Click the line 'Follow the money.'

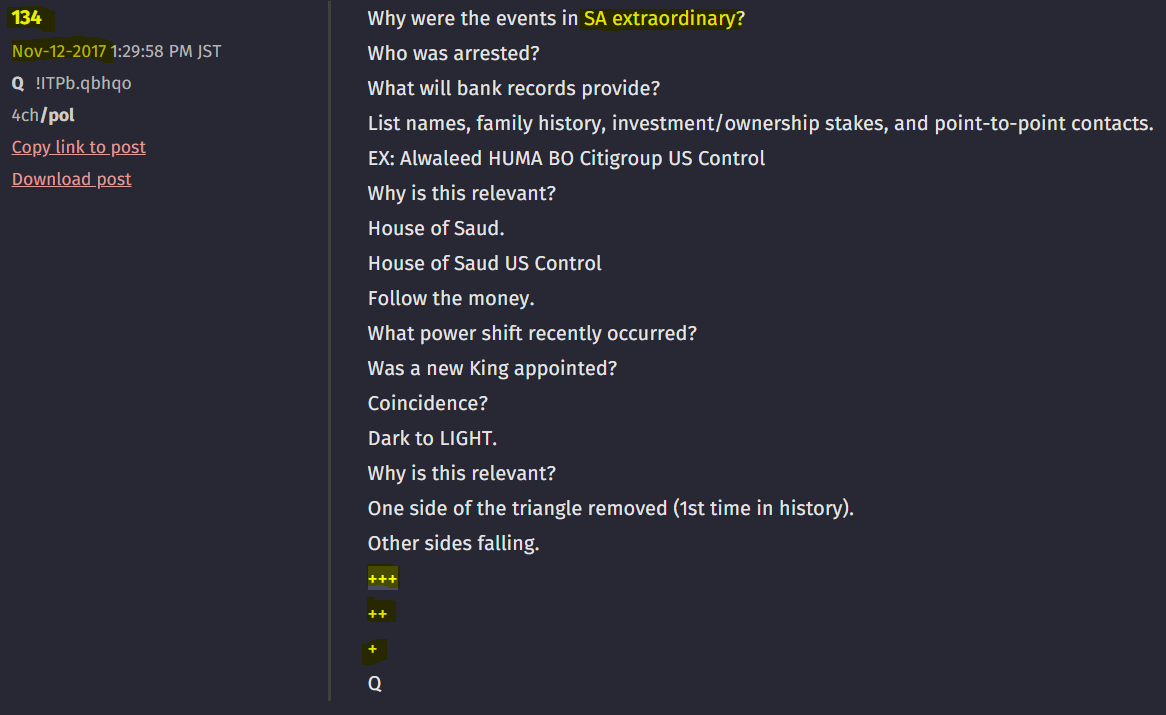pos(451,299)
